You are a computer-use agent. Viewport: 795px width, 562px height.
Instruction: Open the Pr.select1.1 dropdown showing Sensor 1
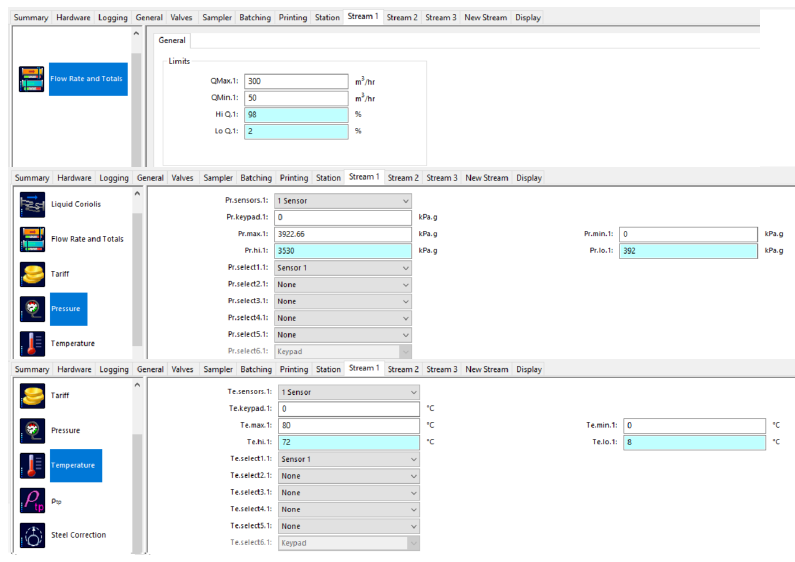(x=343, y=268)
